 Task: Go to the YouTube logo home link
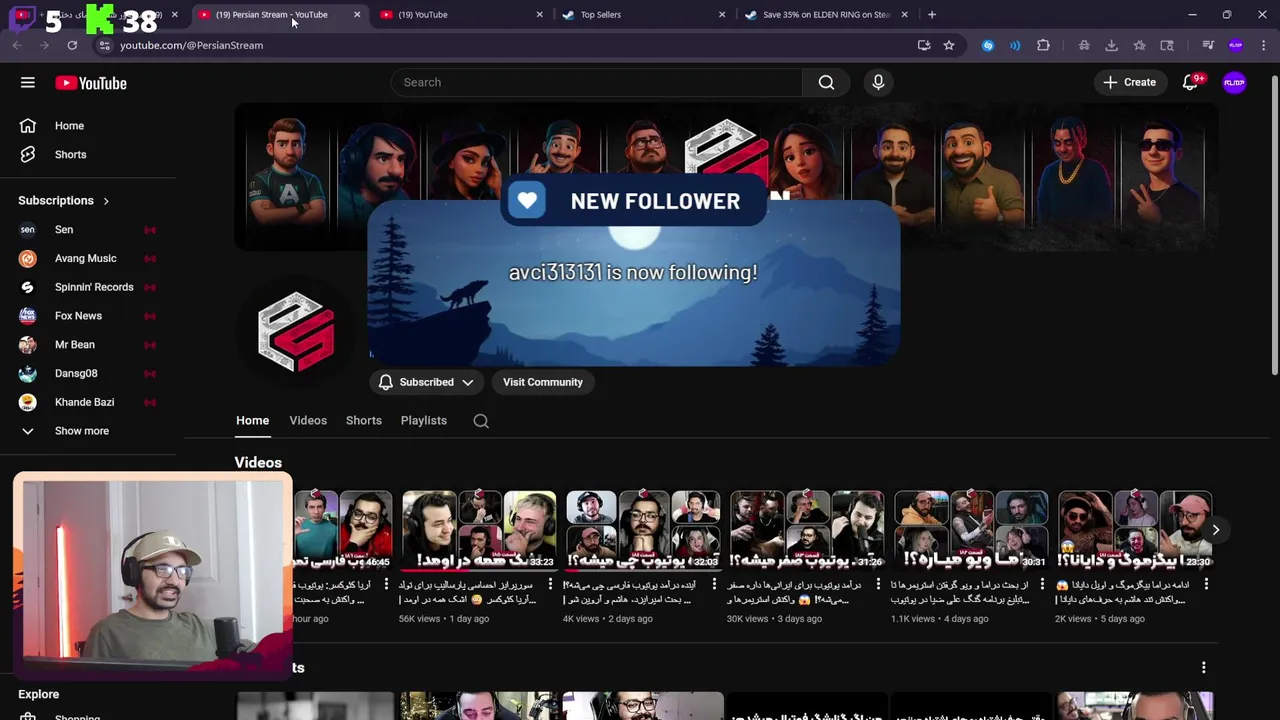[x=91, y=83]
